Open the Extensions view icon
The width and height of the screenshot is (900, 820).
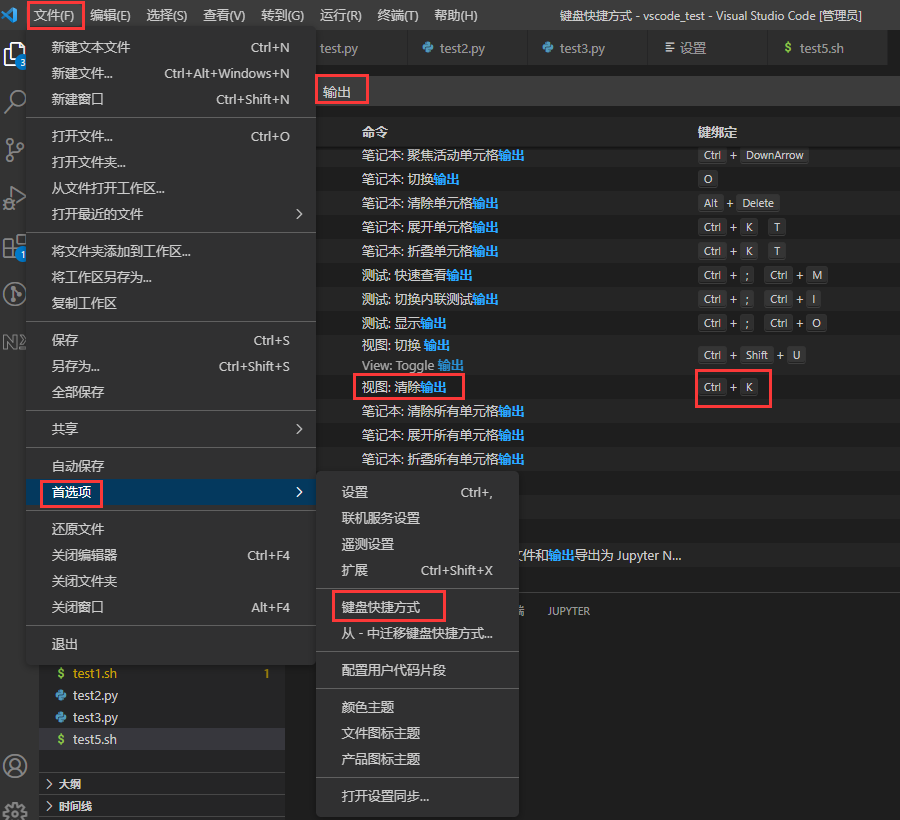click(x=14, y=247)
